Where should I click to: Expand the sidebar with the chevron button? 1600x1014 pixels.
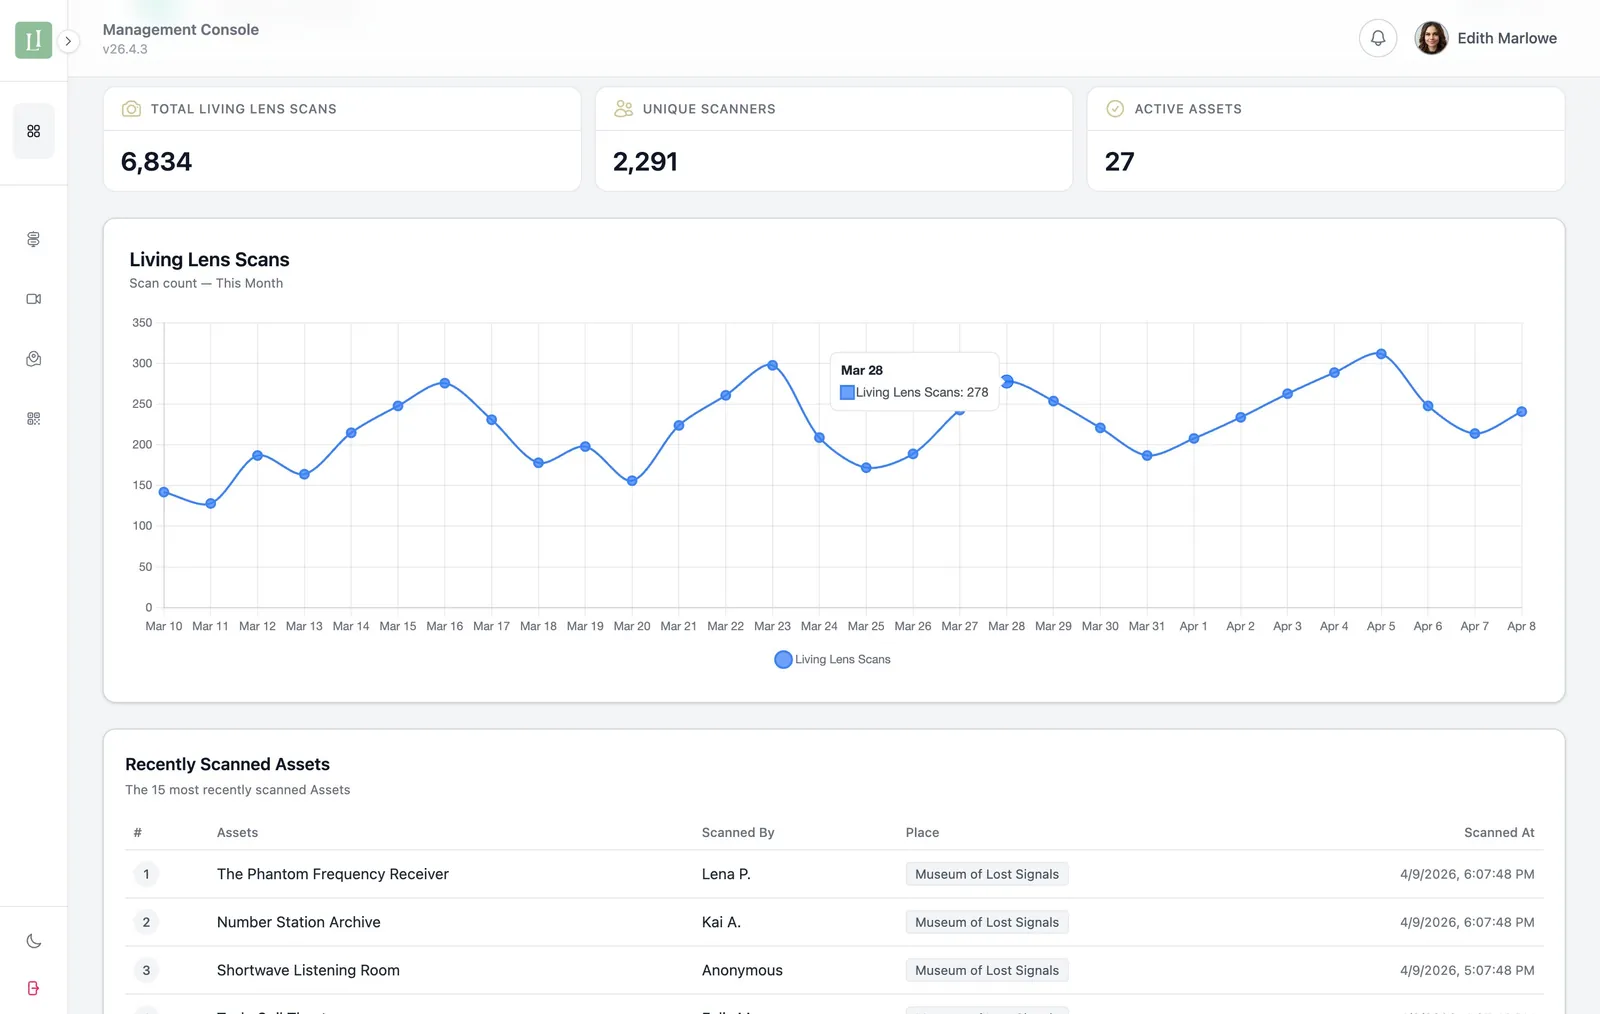68,41
